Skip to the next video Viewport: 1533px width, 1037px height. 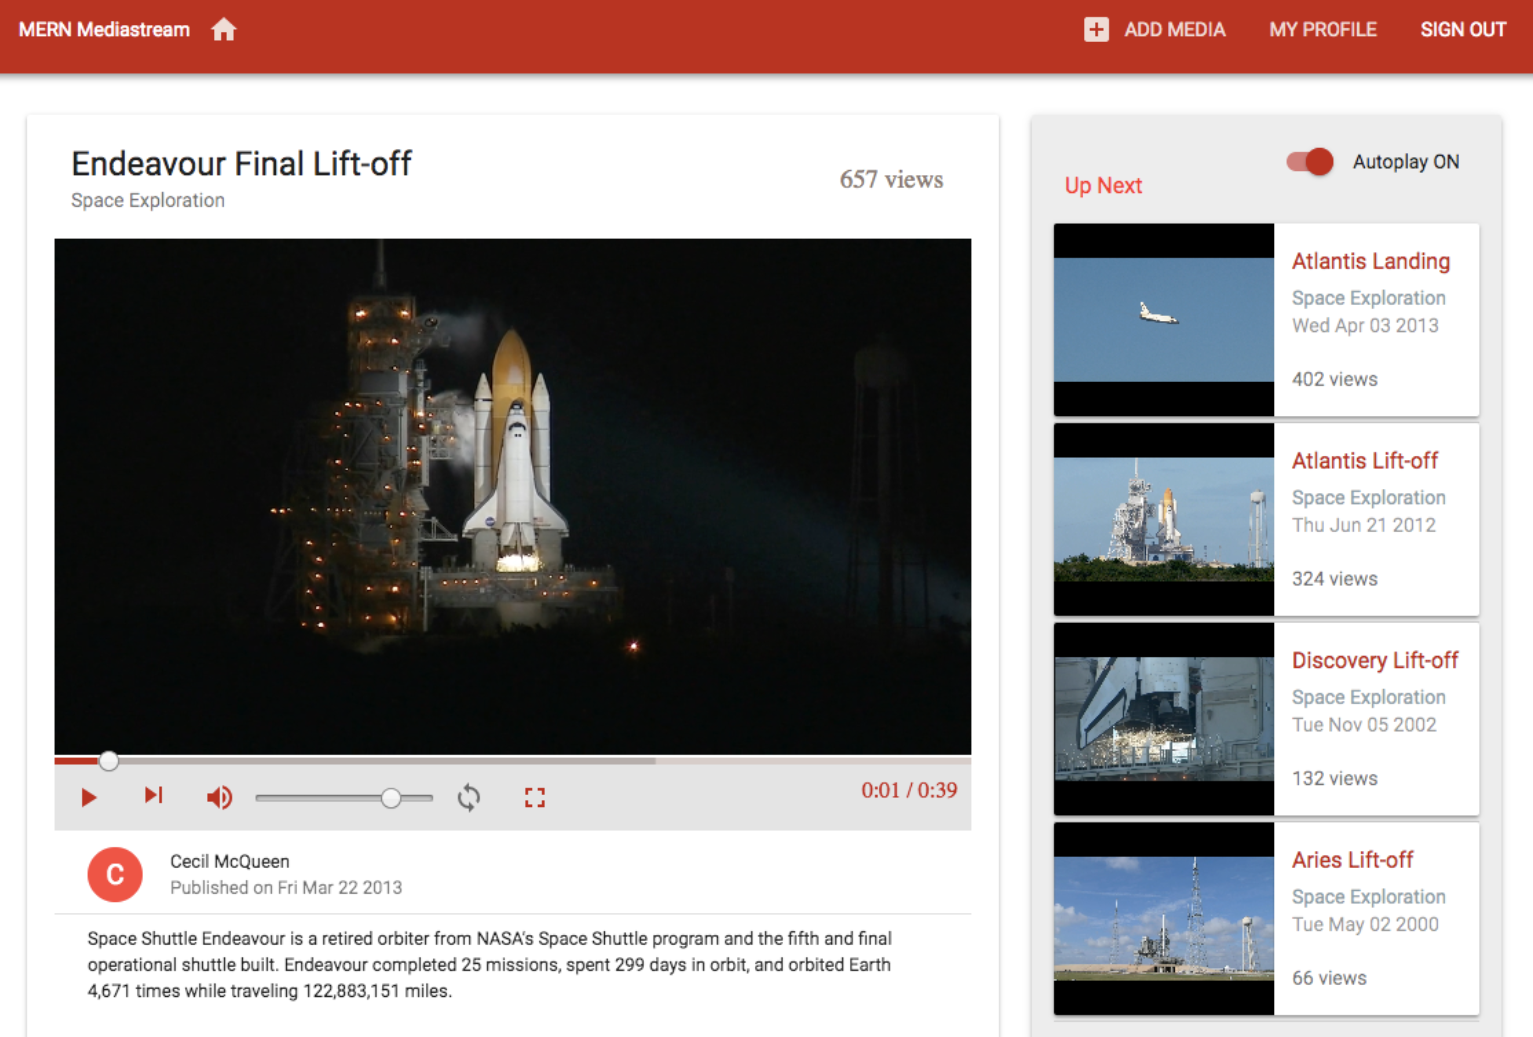(152, 795)
